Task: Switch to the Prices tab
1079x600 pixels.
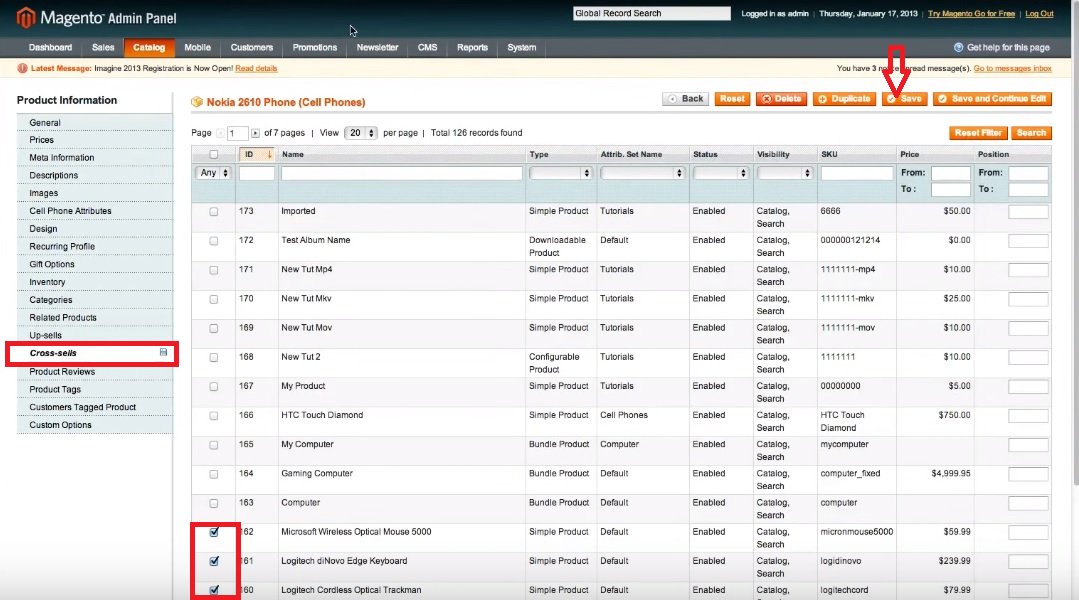Action: coord(94,140)
